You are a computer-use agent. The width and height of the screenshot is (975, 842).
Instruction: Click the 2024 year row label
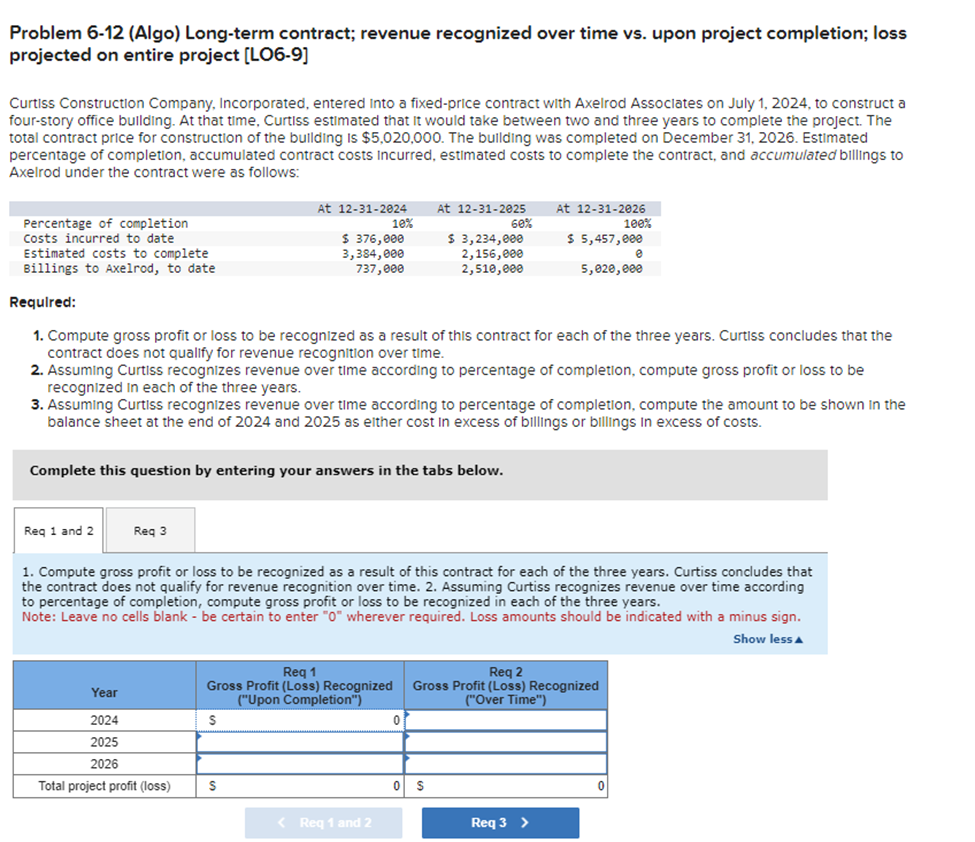point(103,719)
